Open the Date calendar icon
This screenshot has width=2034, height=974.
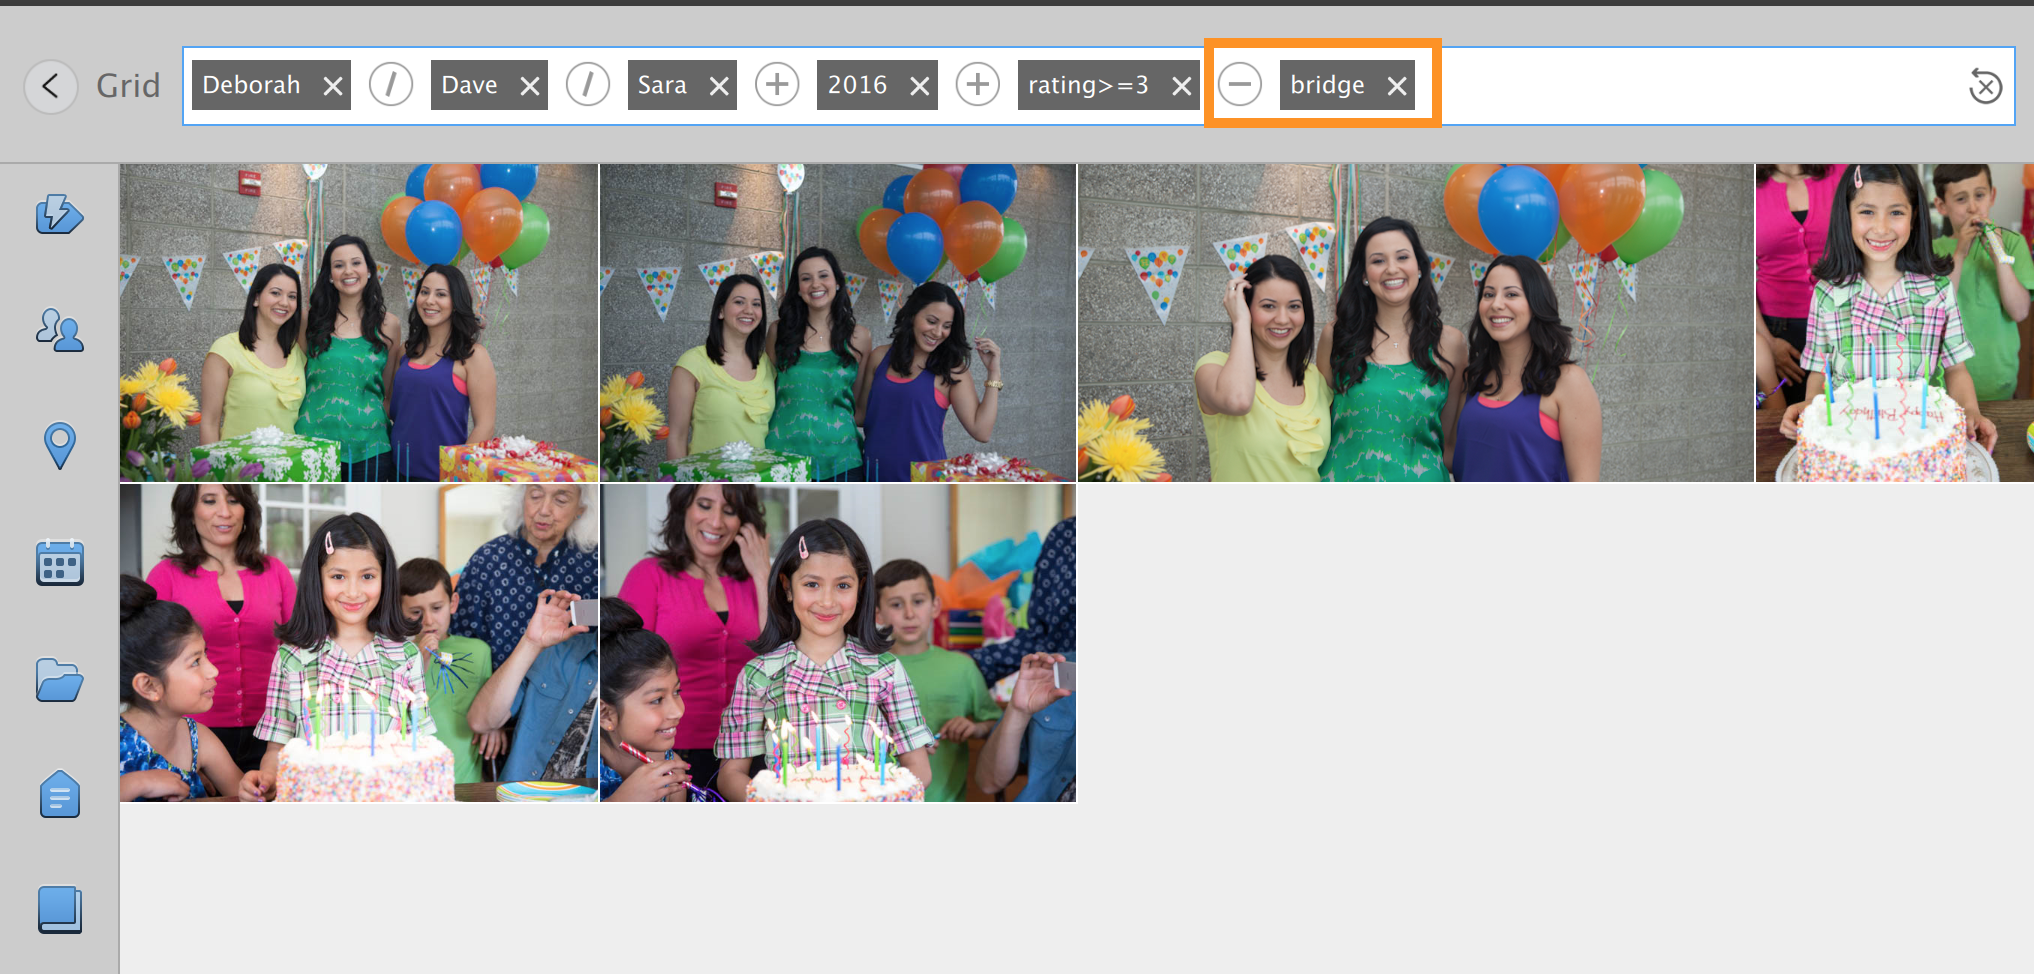click(59, 563)
